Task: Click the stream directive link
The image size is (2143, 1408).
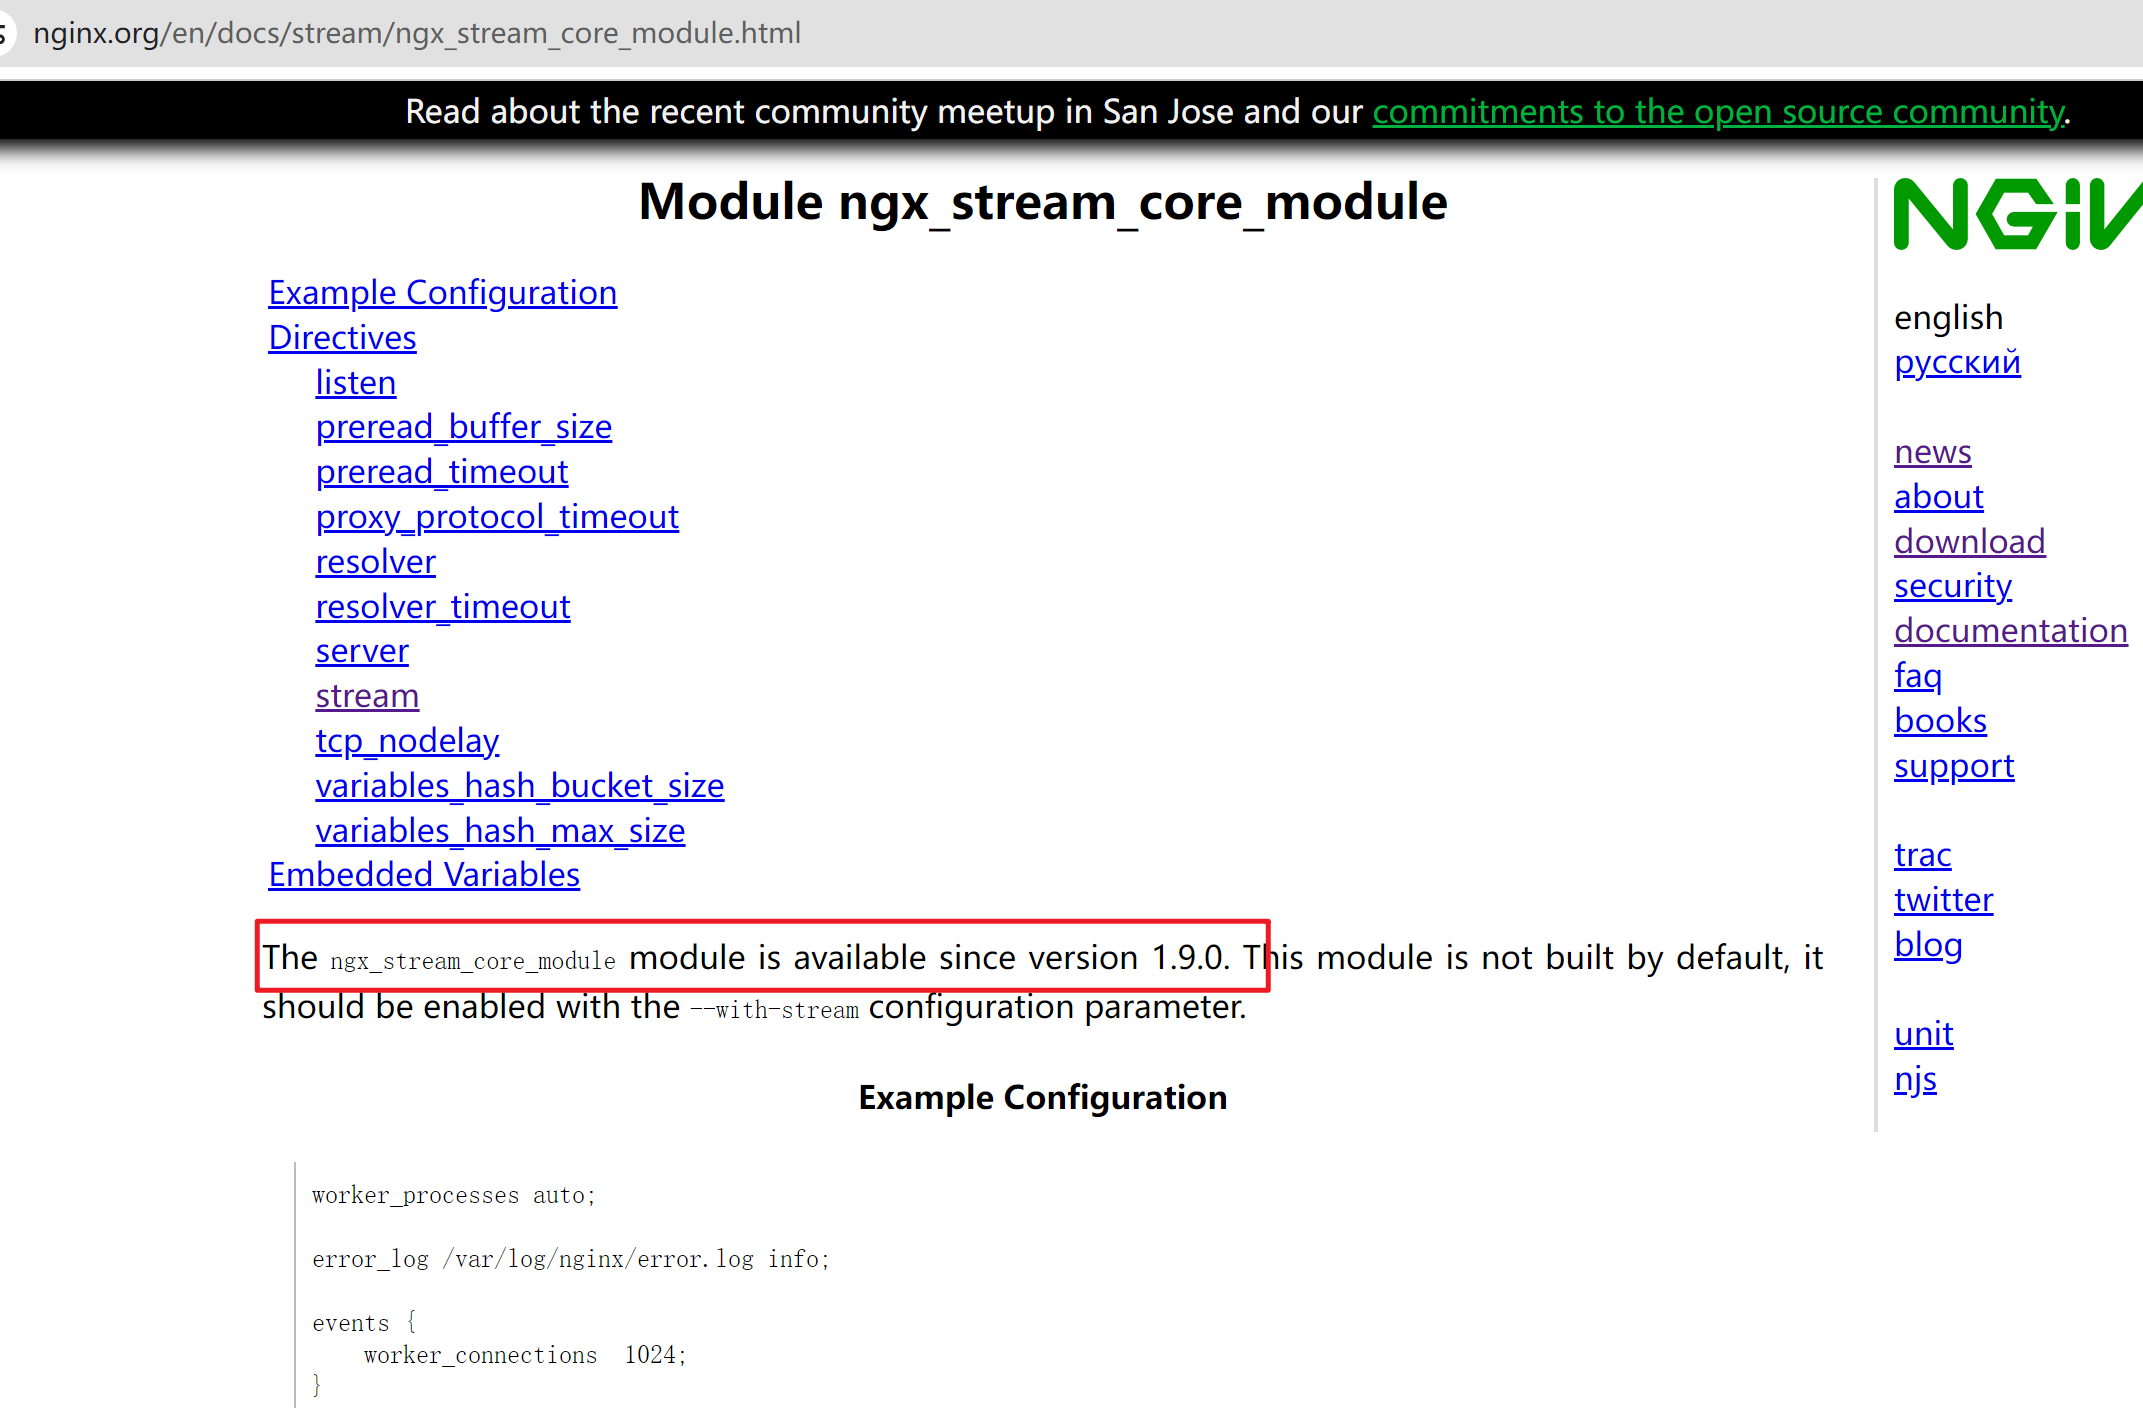Action: (367, 696)
